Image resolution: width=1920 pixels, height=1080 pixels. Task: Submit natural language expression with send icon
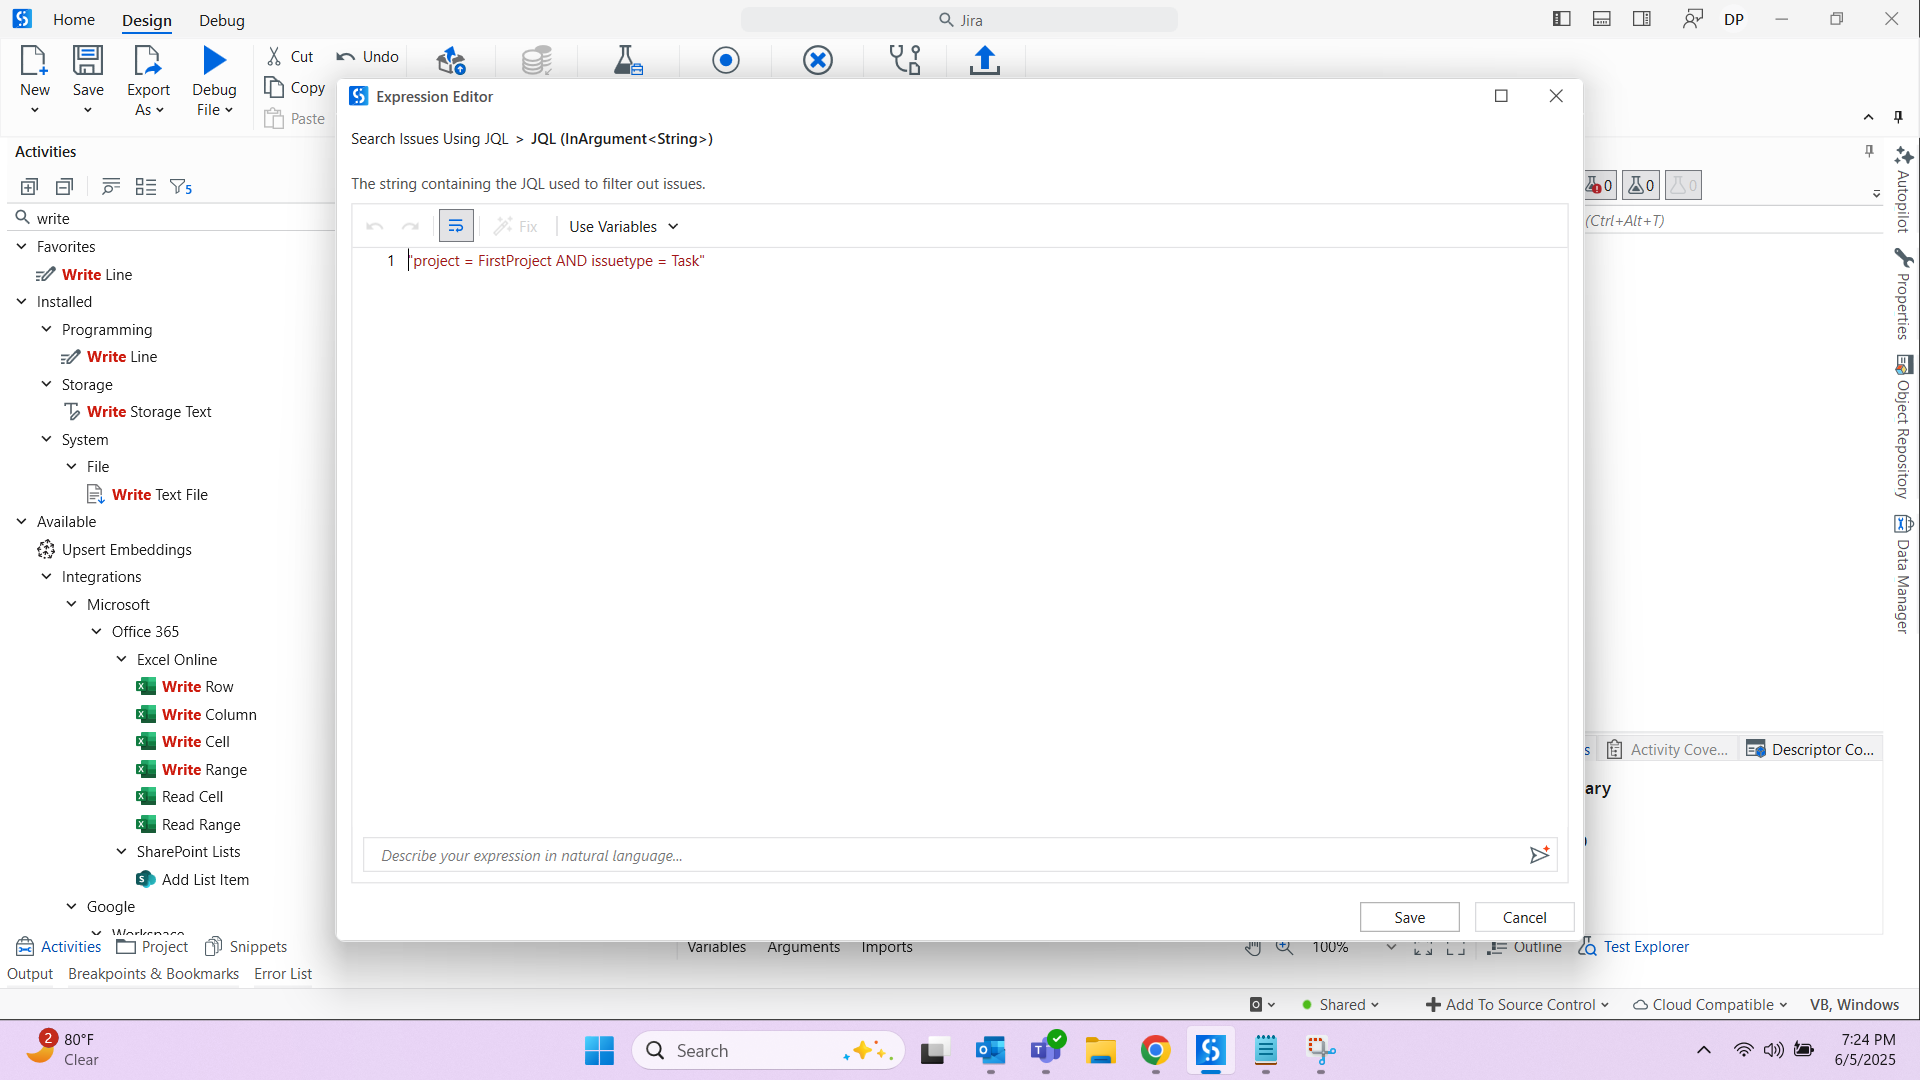[x=1539, y=855]
